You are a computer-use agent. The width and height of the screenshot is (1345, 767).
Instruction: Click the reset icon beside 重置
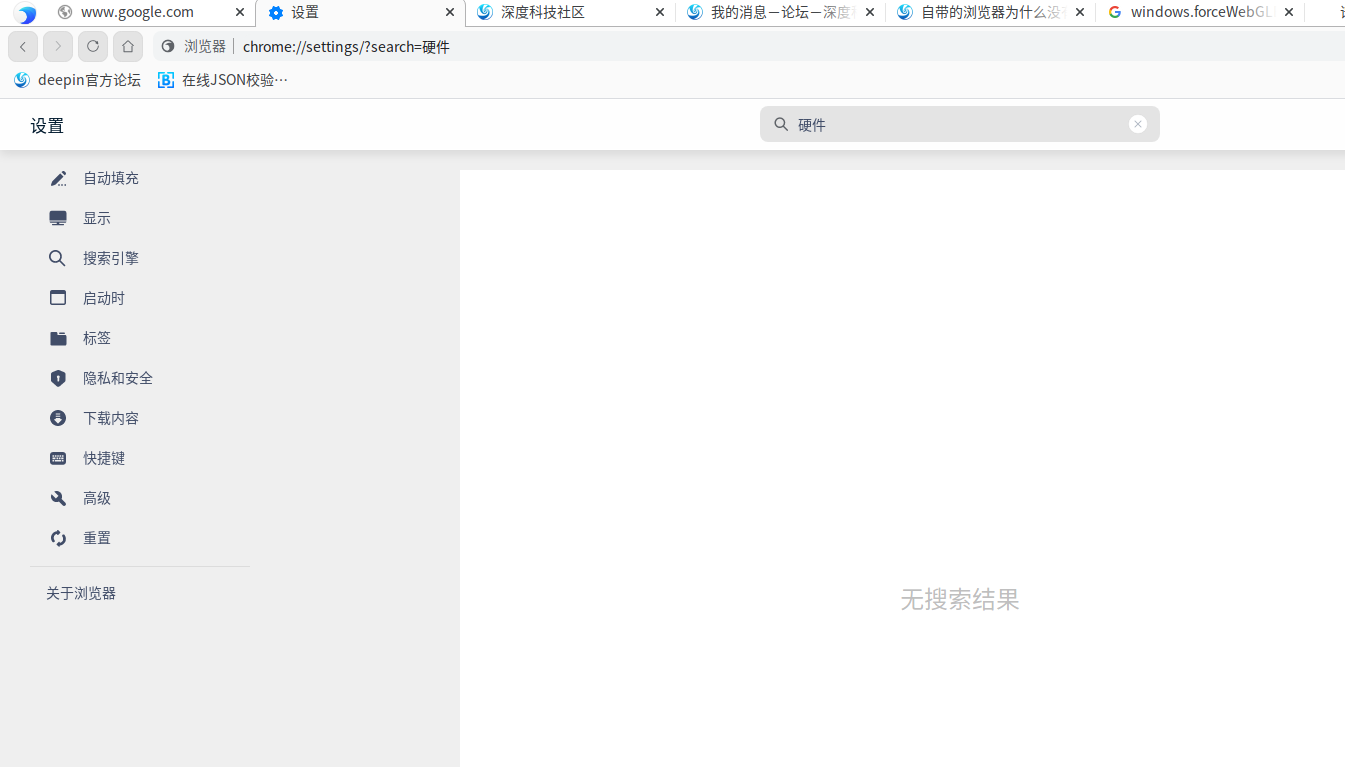coord(58,538)
